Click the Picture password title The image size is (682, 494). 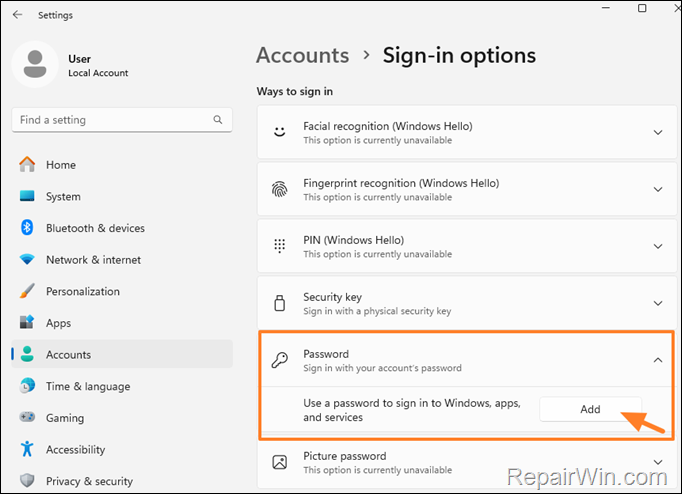pyautogui.click(x=344, y=456)
